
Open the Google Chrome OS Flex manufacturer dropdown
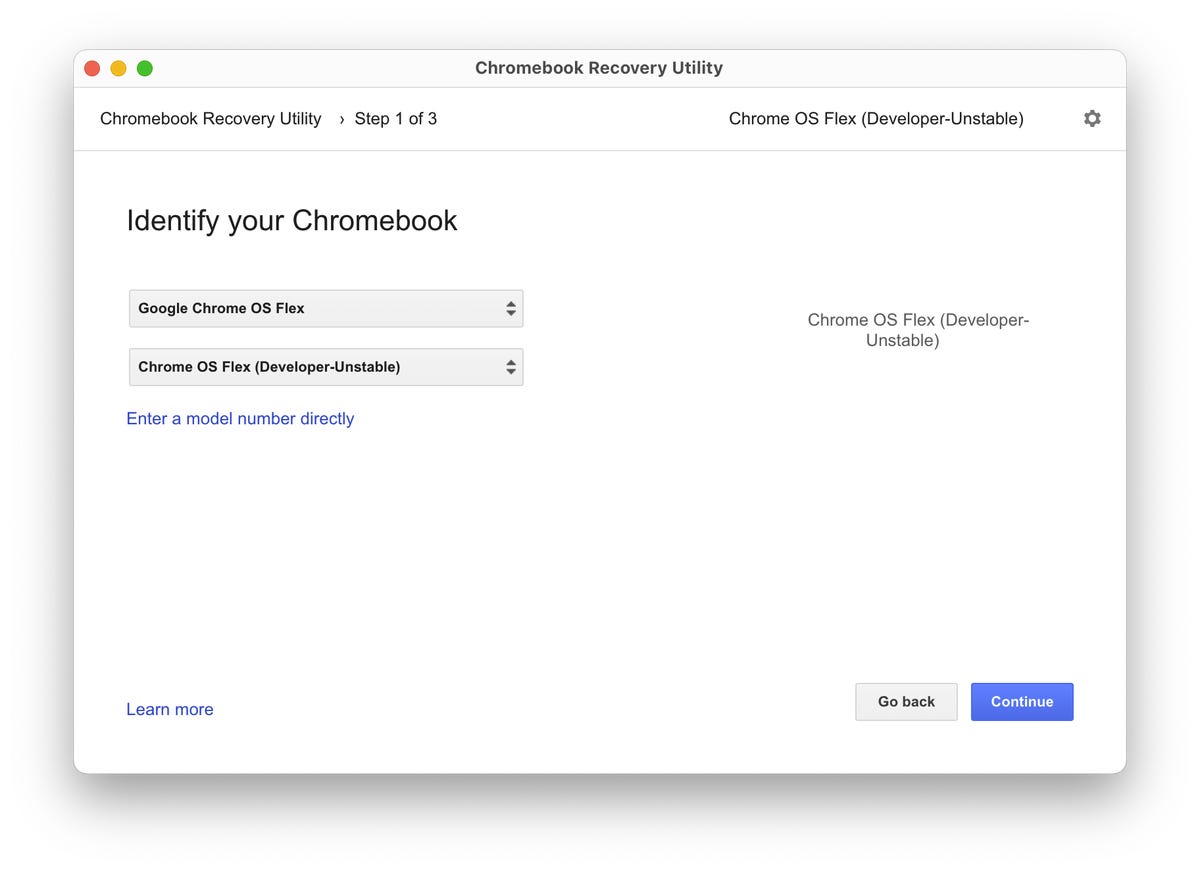(326, 308)
